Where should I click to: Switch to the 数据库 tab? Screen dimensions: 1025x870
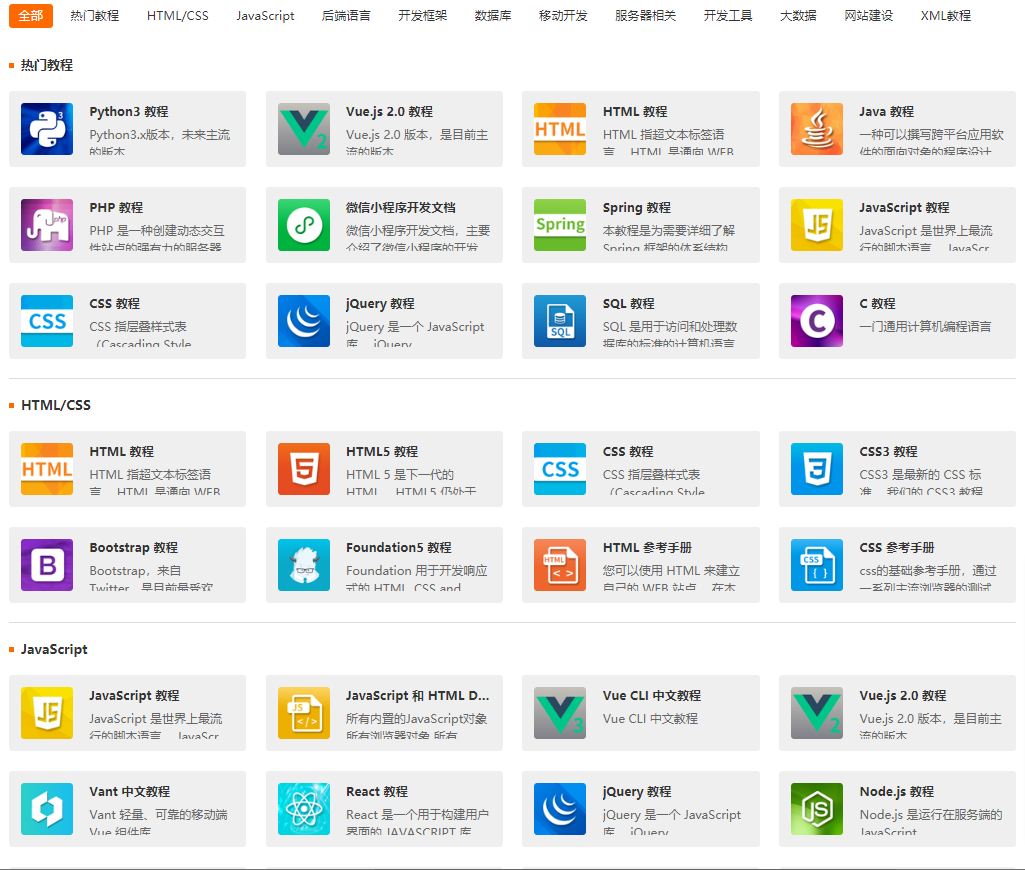[493, 16]
